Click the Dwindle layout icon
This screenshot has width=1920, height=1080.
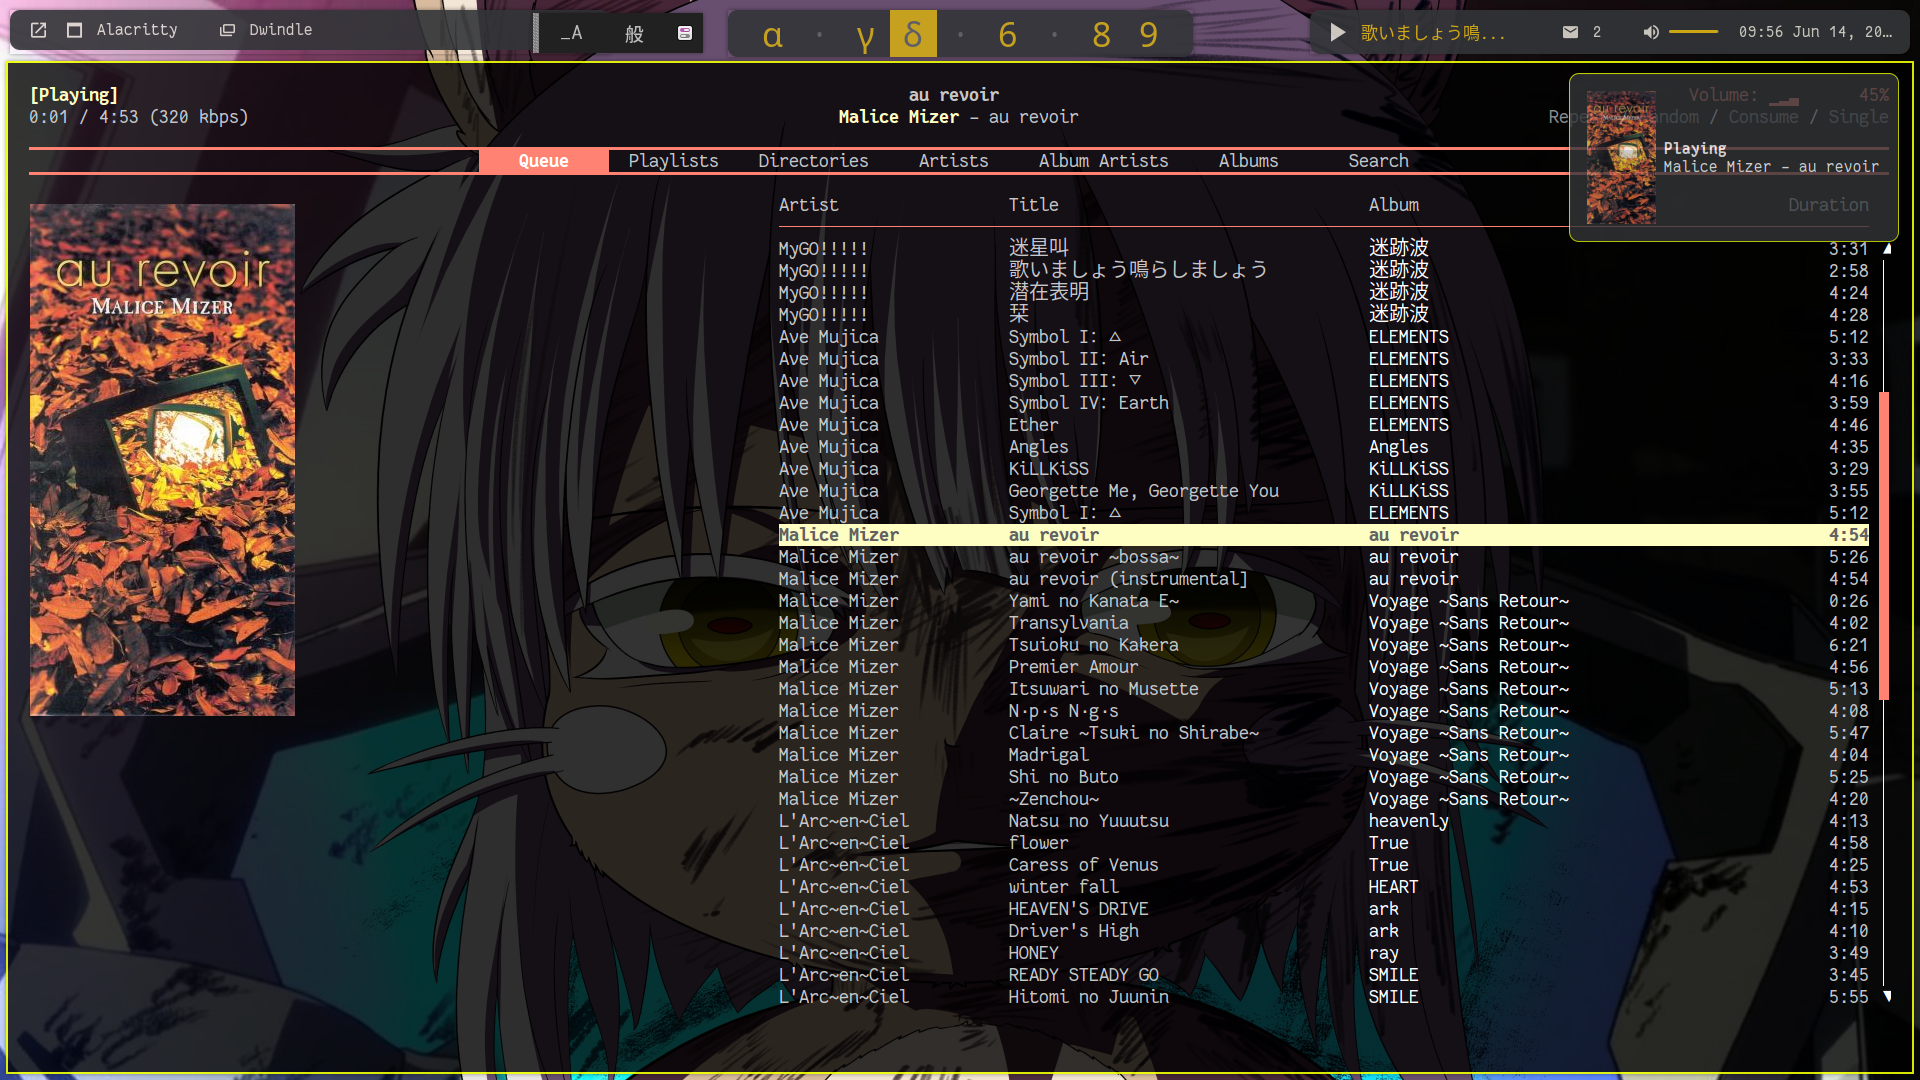click(x=227, y=30)
